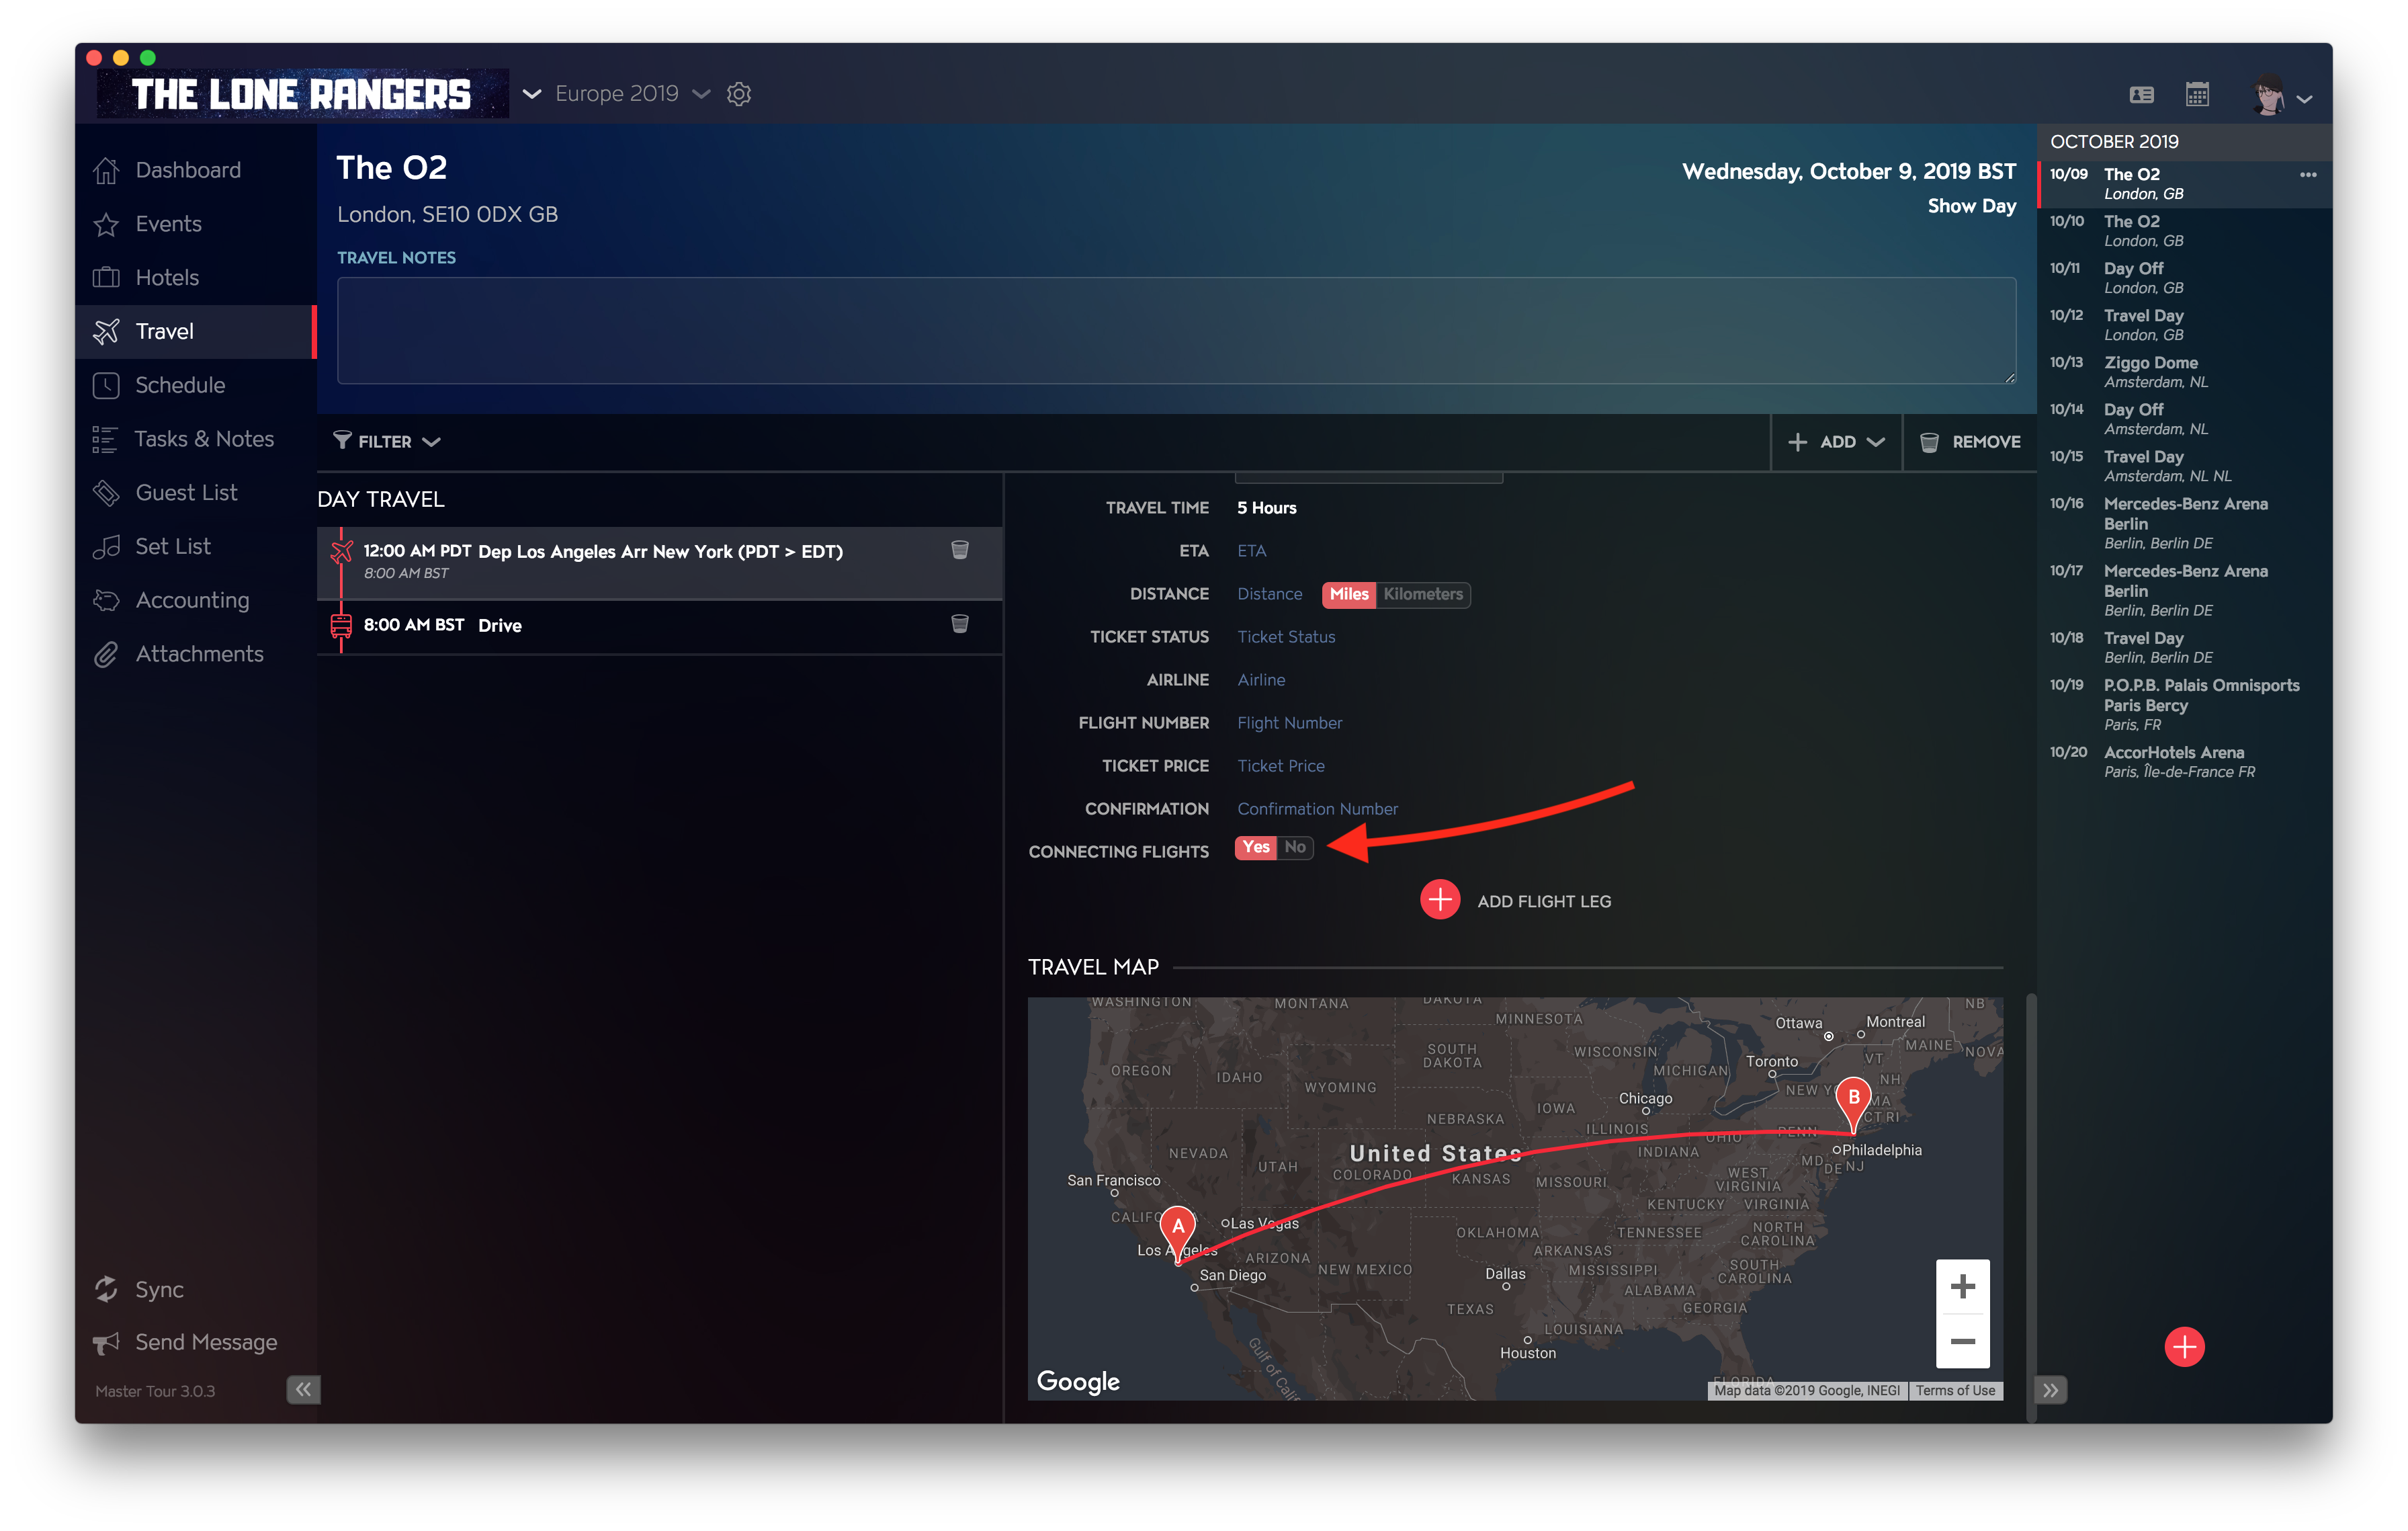This screenshot has height=1531, width=2408.
Task: Open the calendar icon in header
Action: click(x=2197, y=95)
